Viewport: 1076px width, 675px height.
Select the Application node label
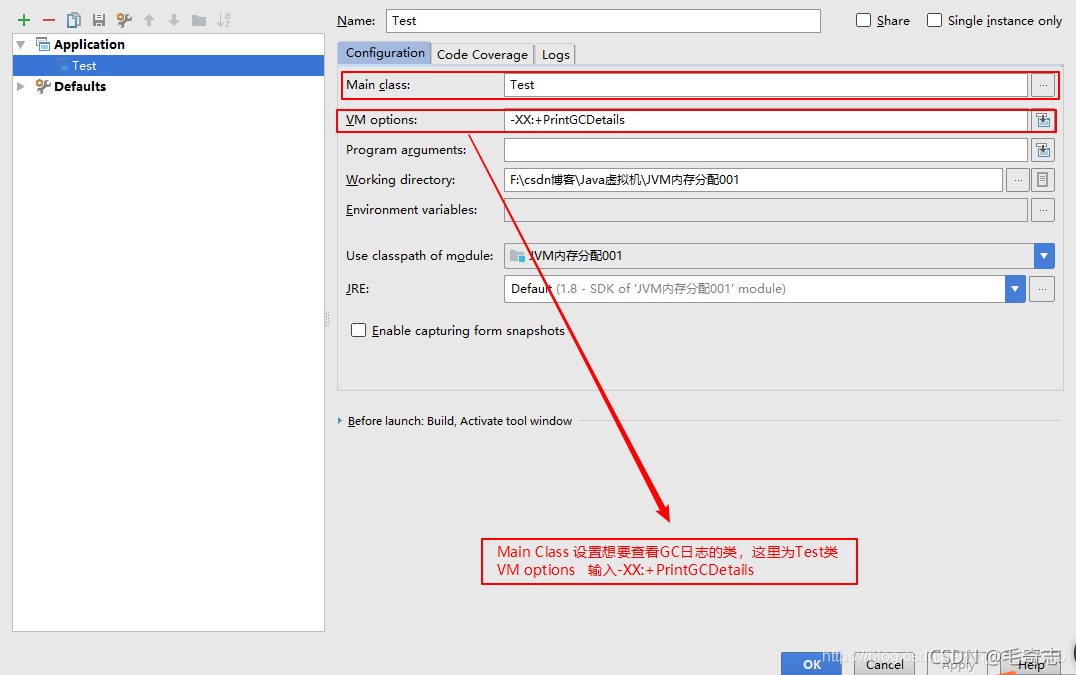coord(89,45)
